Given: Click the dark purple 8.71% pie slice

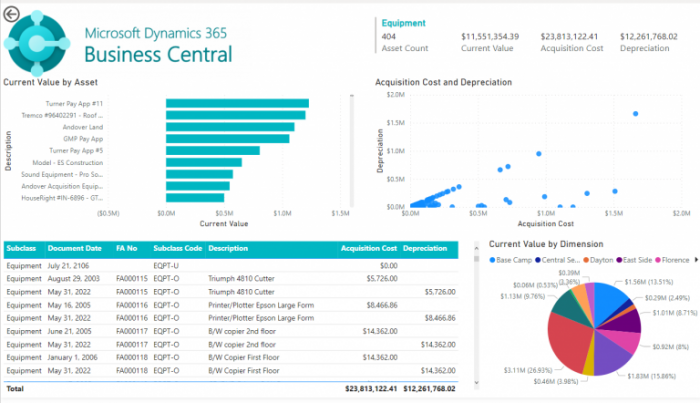Looking at the screenshot, I should click(625, 321).
